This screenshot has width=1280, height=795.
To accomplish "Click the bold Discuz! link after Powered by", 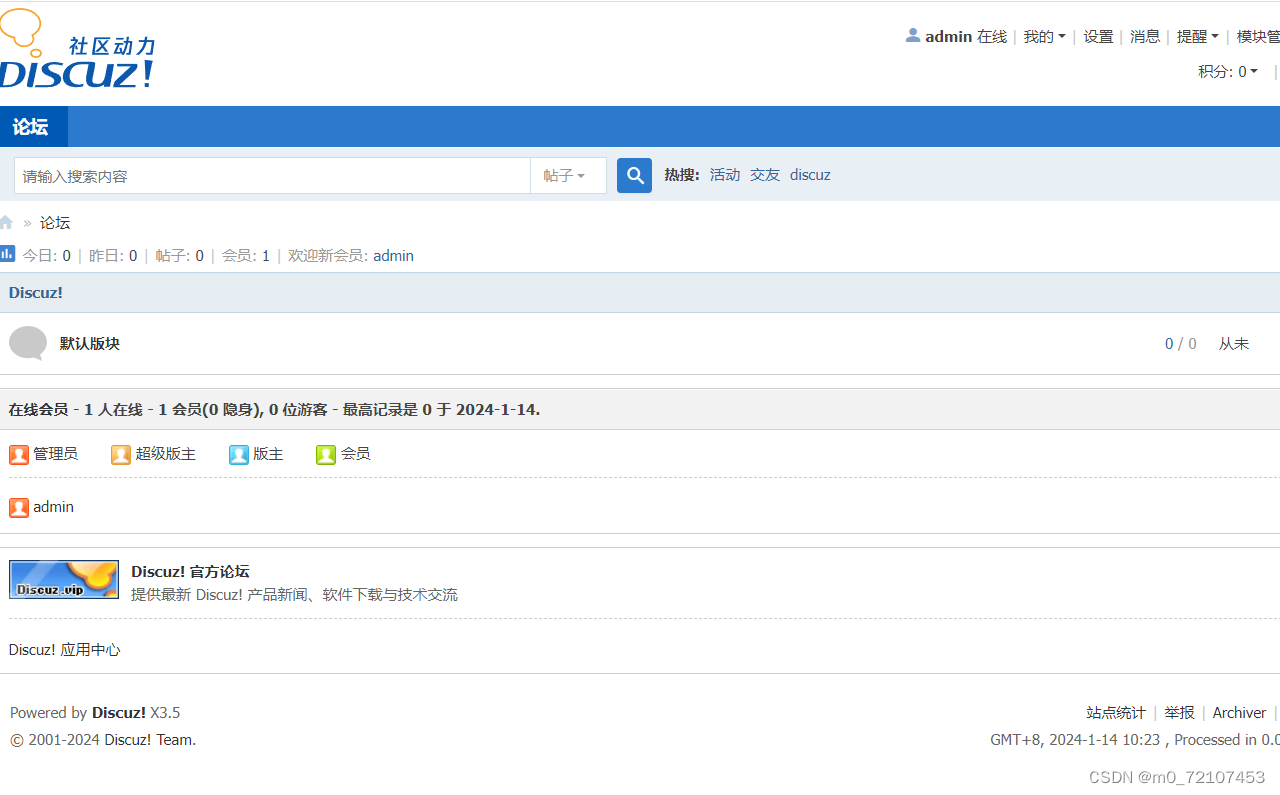I will (119, 713).
